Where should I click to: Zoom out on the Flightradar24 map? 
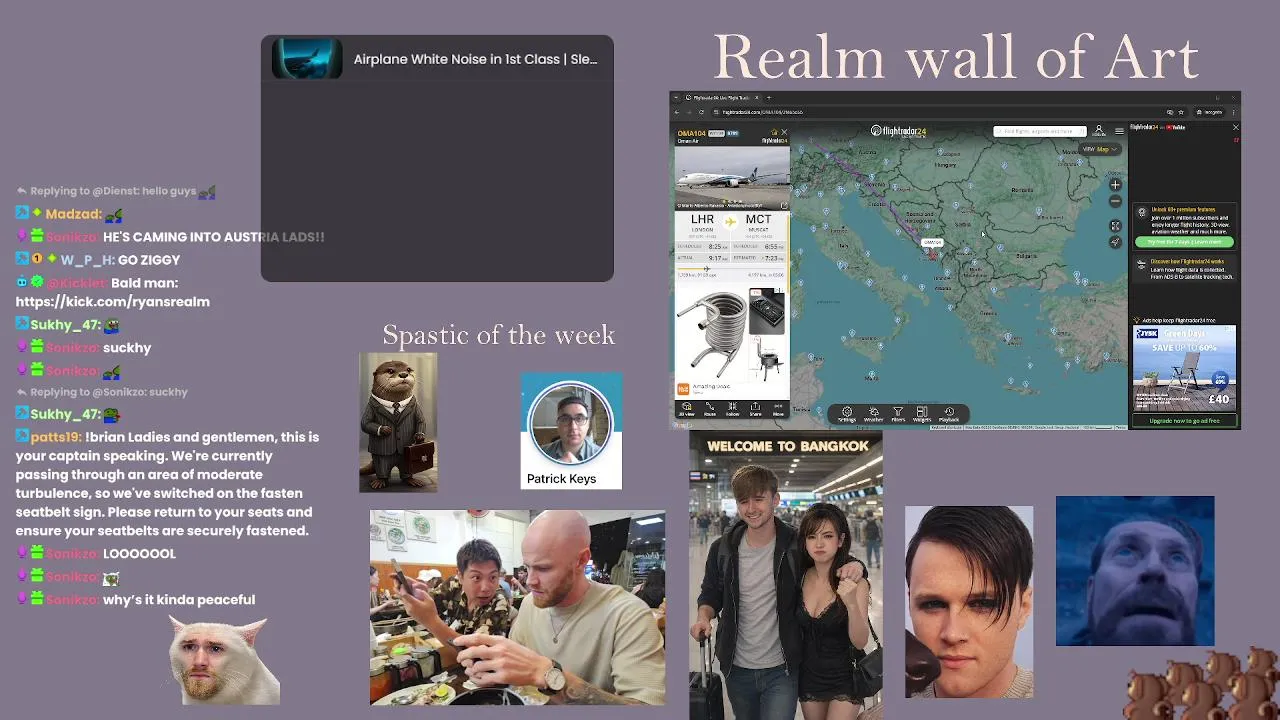coord(1115,201)
